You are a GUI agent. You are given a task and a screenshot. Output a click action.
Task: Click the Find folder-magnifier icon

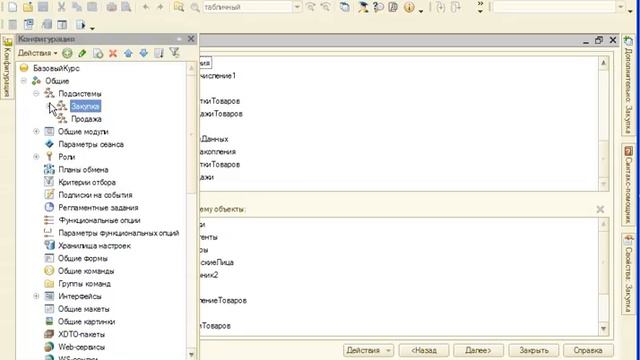click(179, 7)
